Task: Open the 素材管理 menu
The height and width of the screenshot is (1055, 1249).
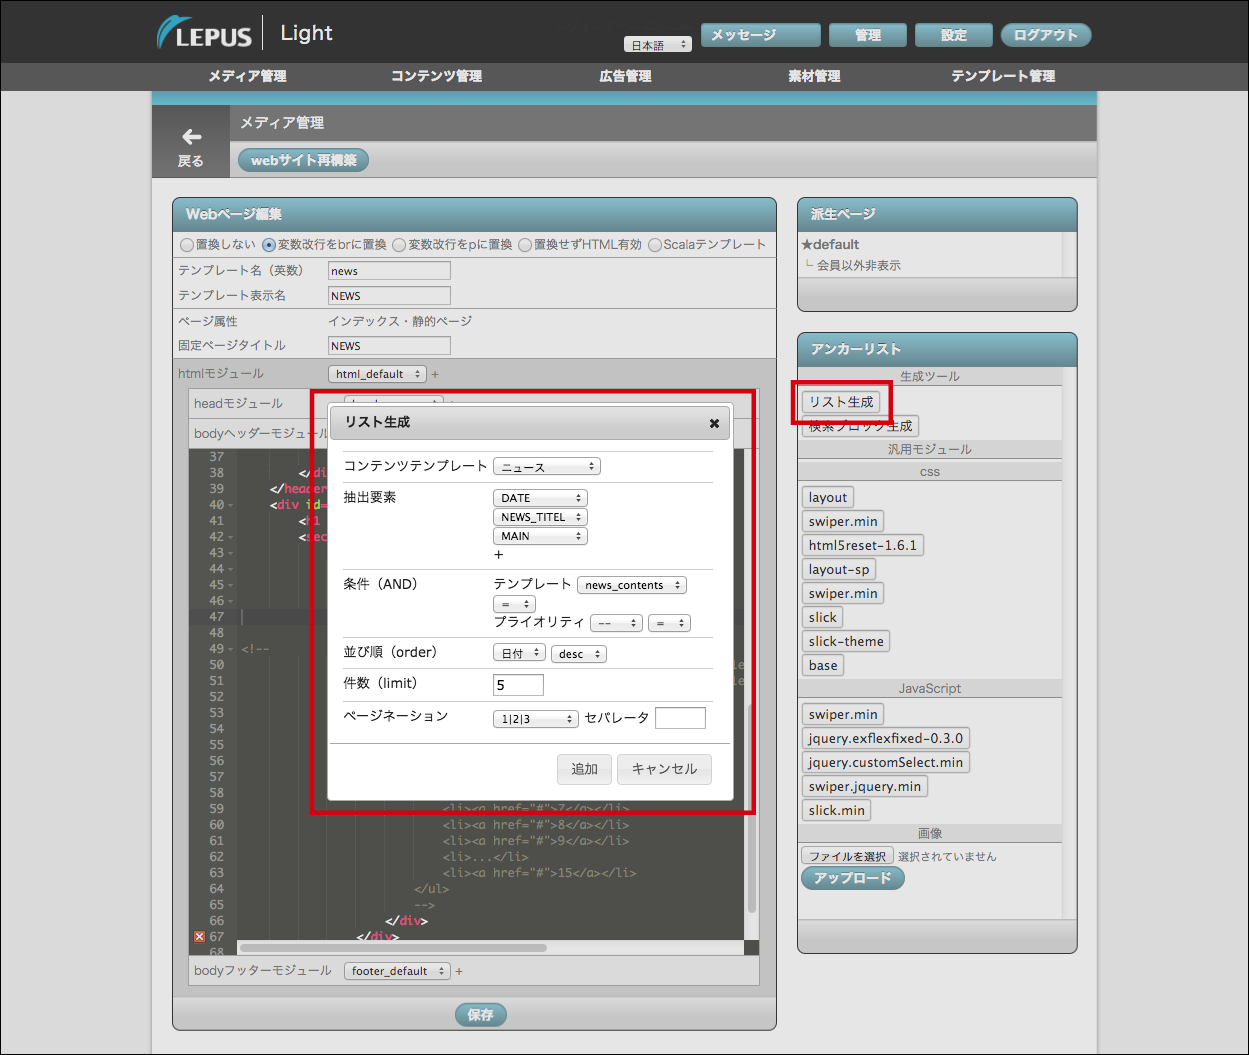Action: tap(814, 76)
